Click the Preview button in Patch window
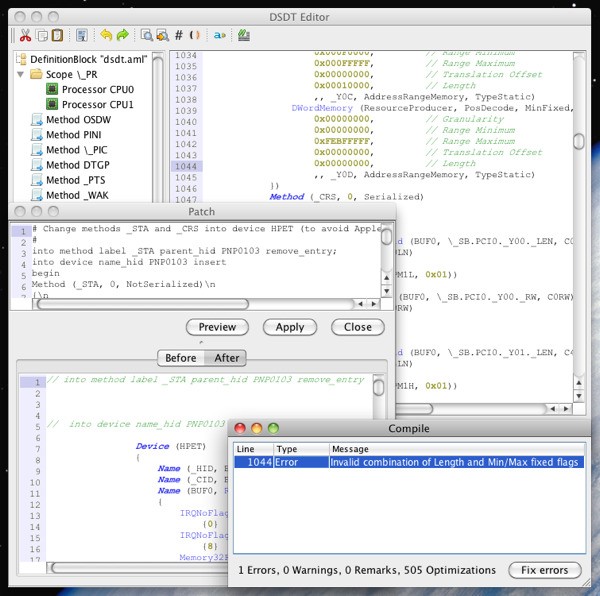Viewport: 600px width, 596px height. 217,327
